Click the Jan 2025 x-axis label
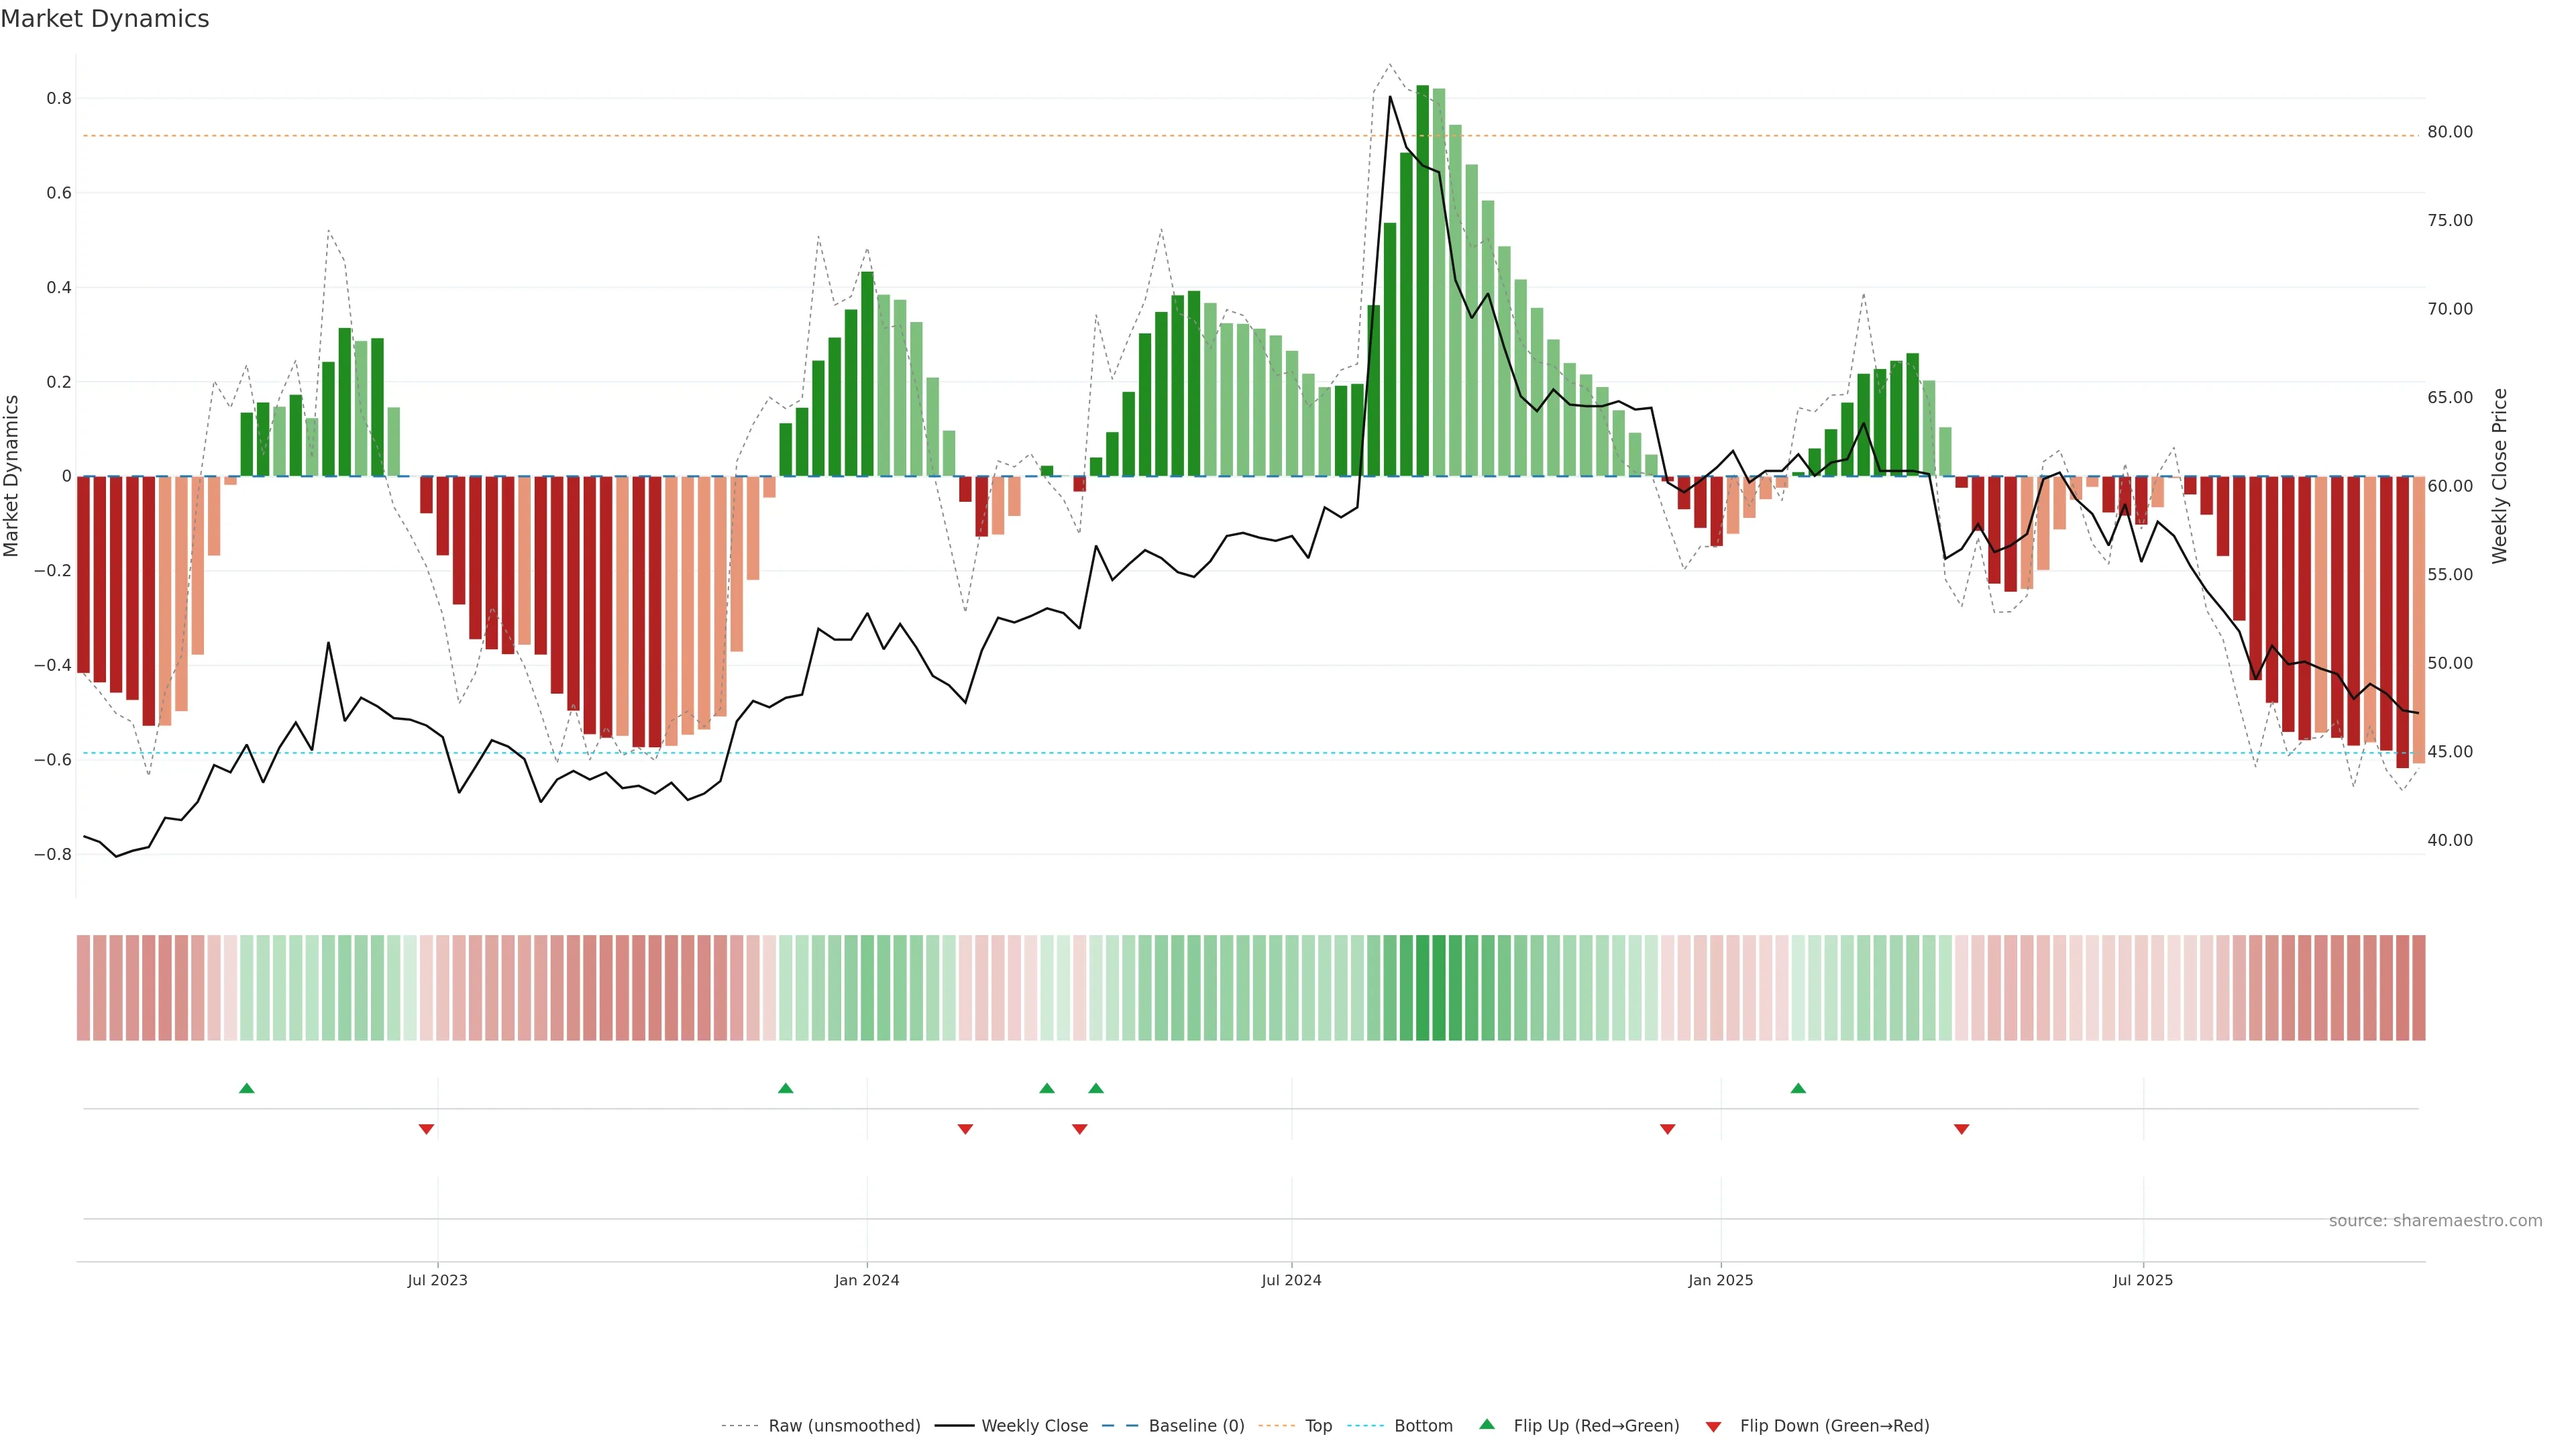This screenshot has height=1449, width=2576. (x=1720, y=1280)
